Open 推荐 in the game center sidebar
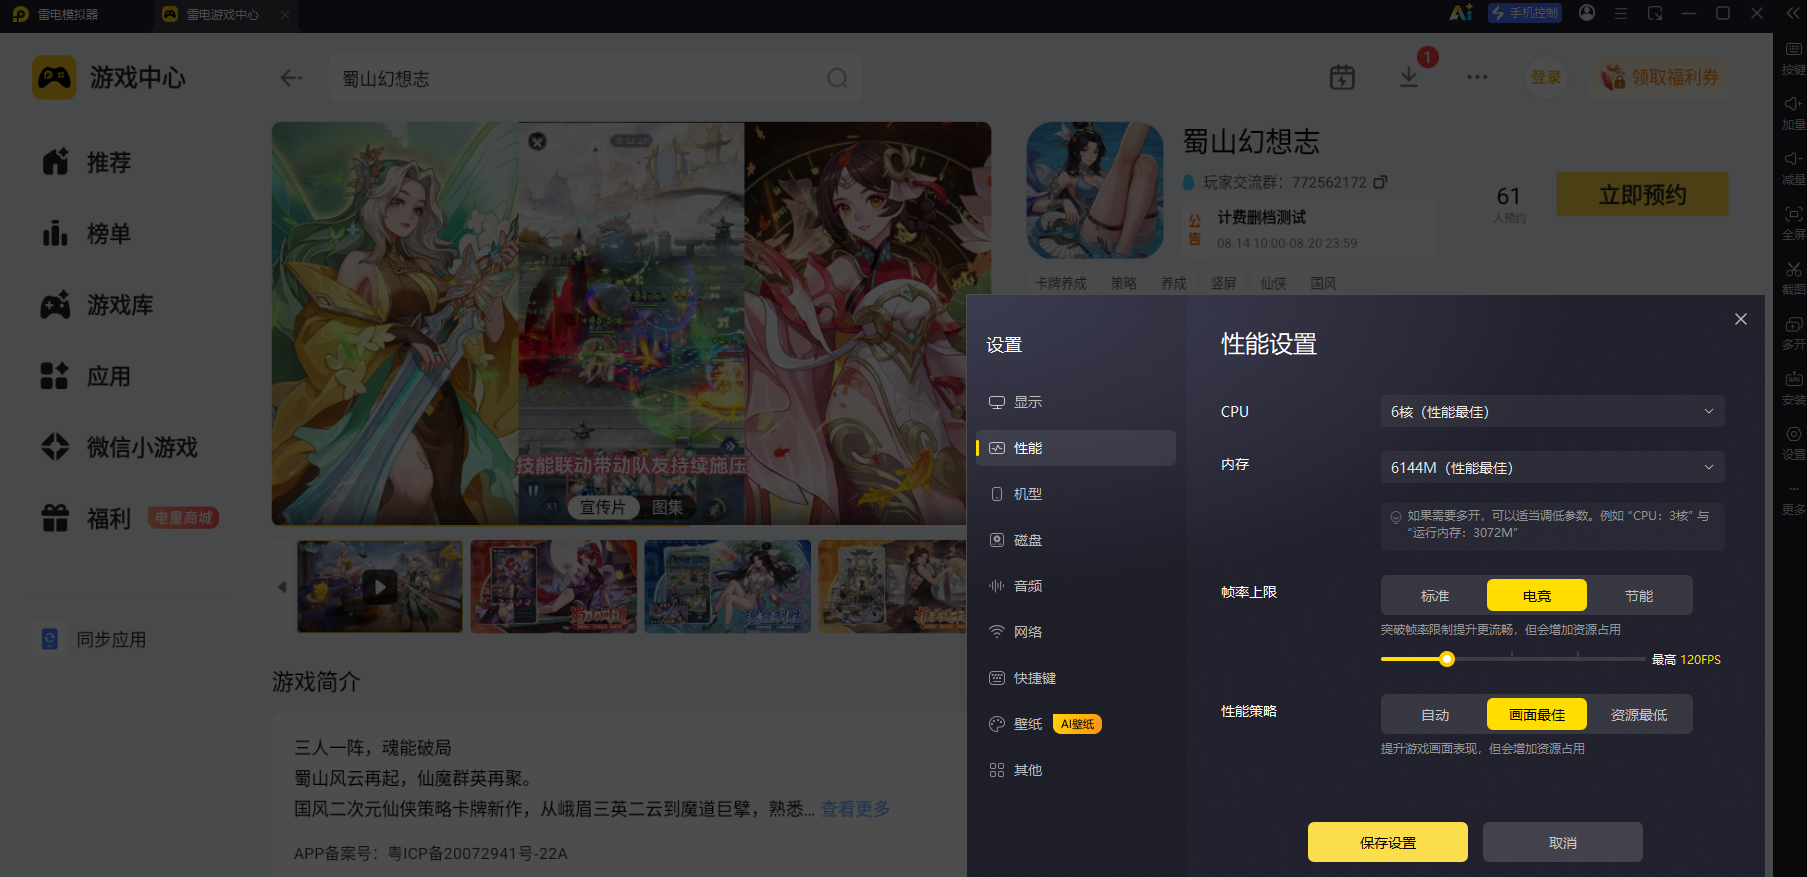The height and width of the screenshot is (877, 1807). [87, 162]
